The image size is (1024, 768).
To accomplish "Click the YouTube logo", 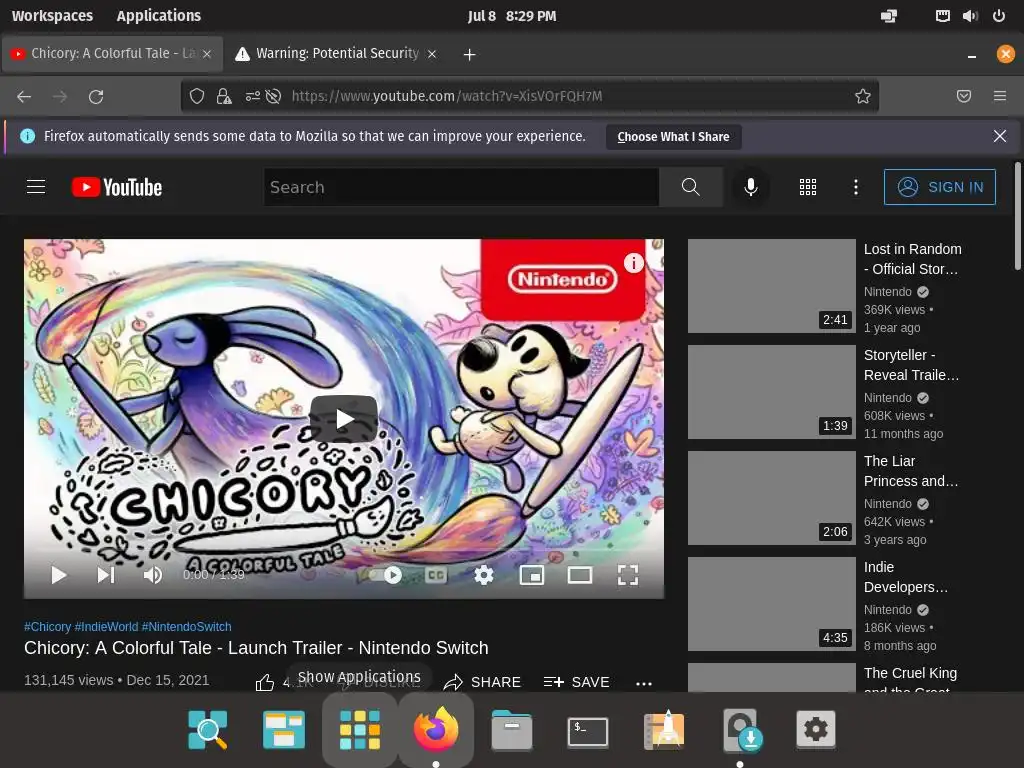I will coord(117,187).
